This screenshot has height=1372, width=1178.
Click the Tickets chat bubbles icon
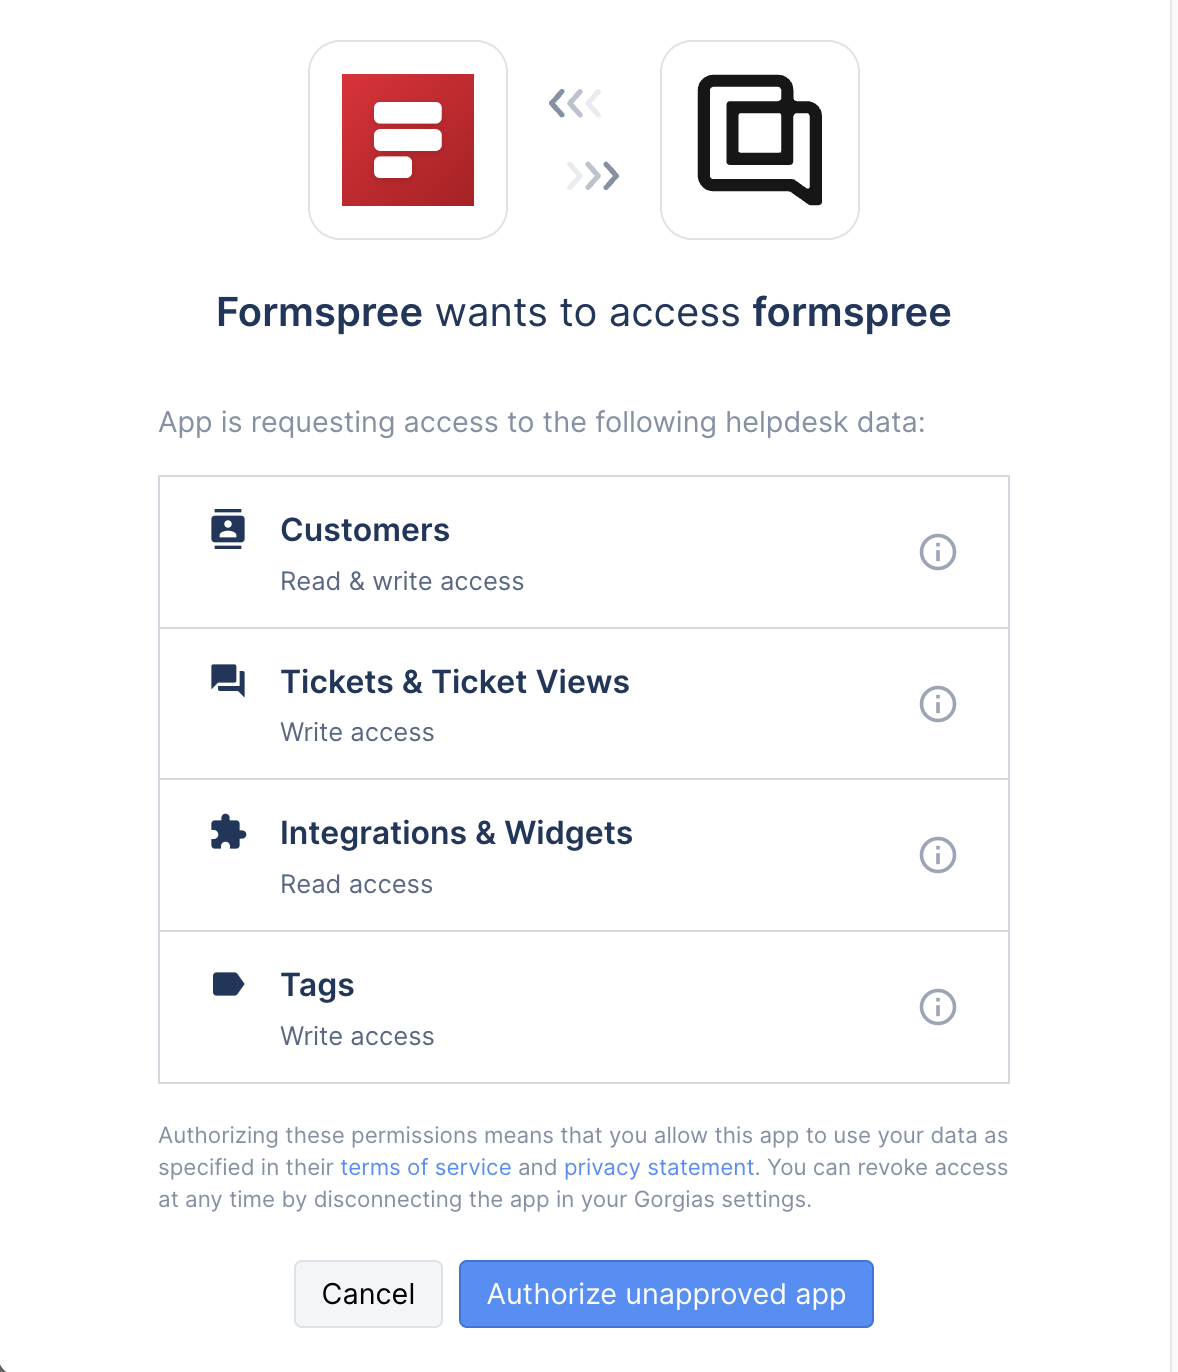coord(228,681)
